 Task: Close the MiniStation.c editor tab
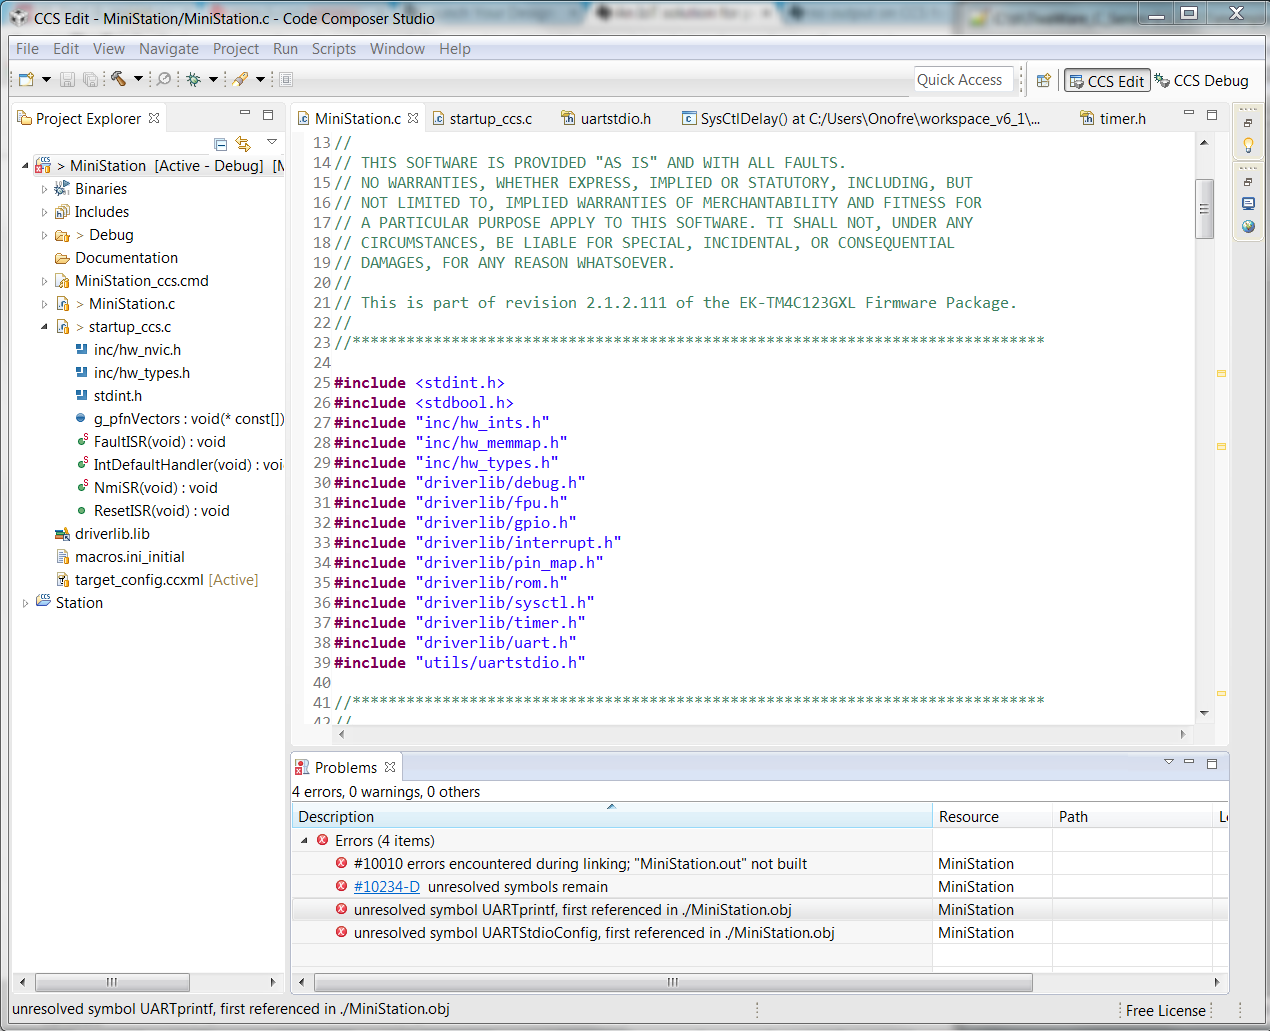[412, 118]
